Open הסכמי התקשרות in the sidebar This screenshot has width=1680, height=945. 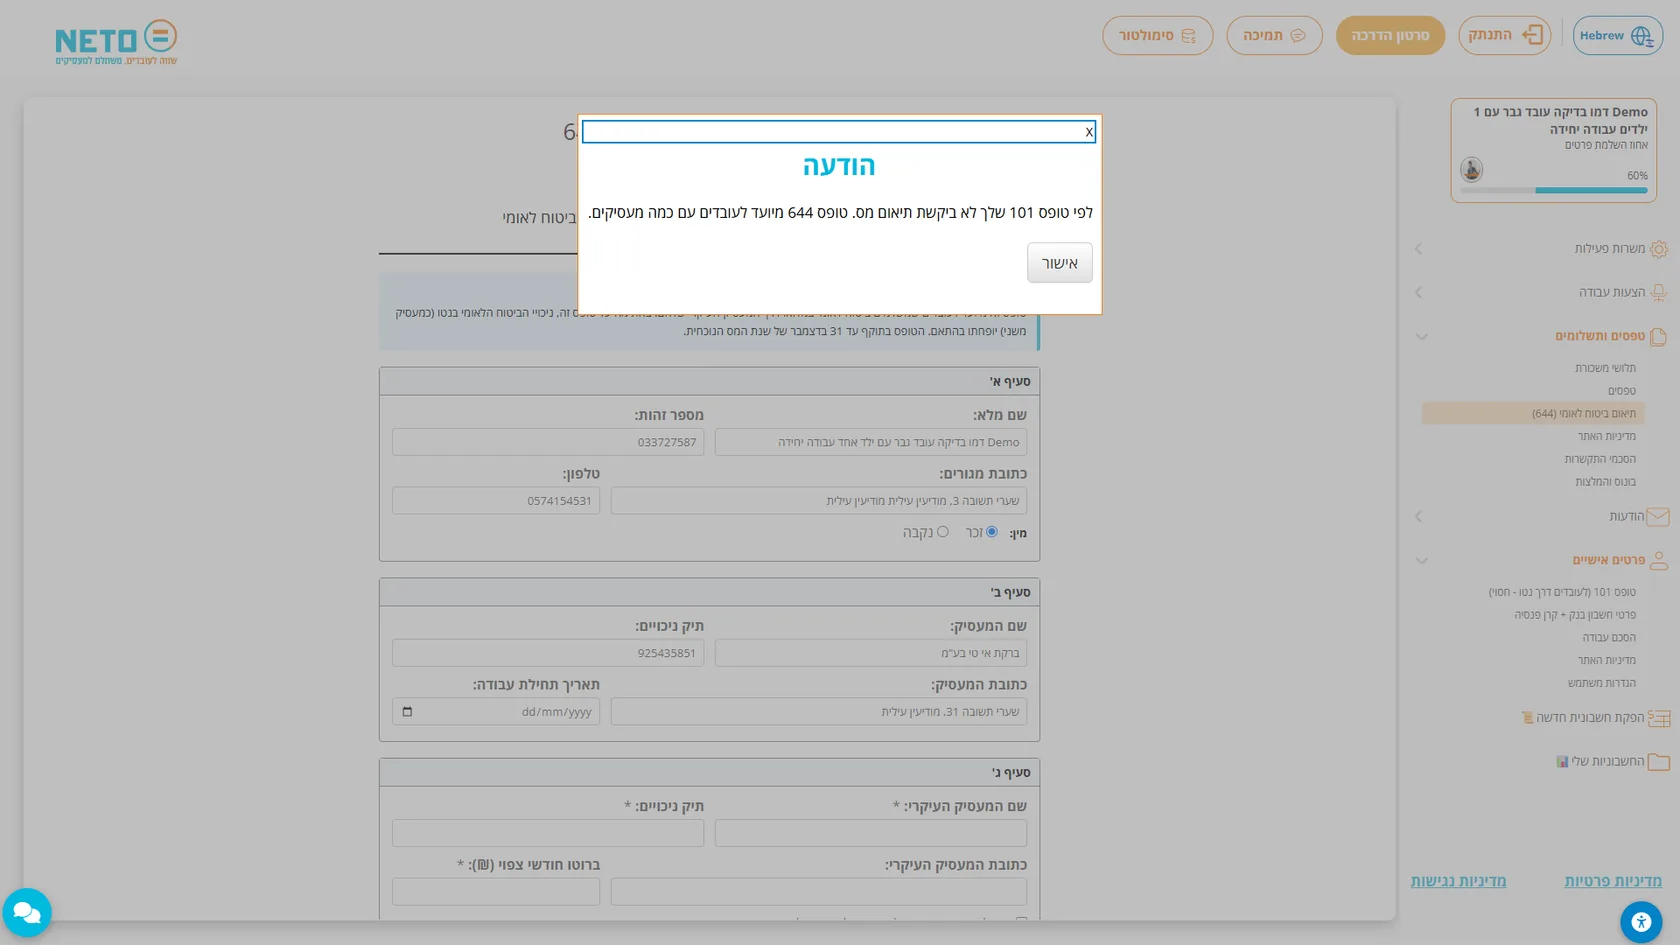point(1600,459)
